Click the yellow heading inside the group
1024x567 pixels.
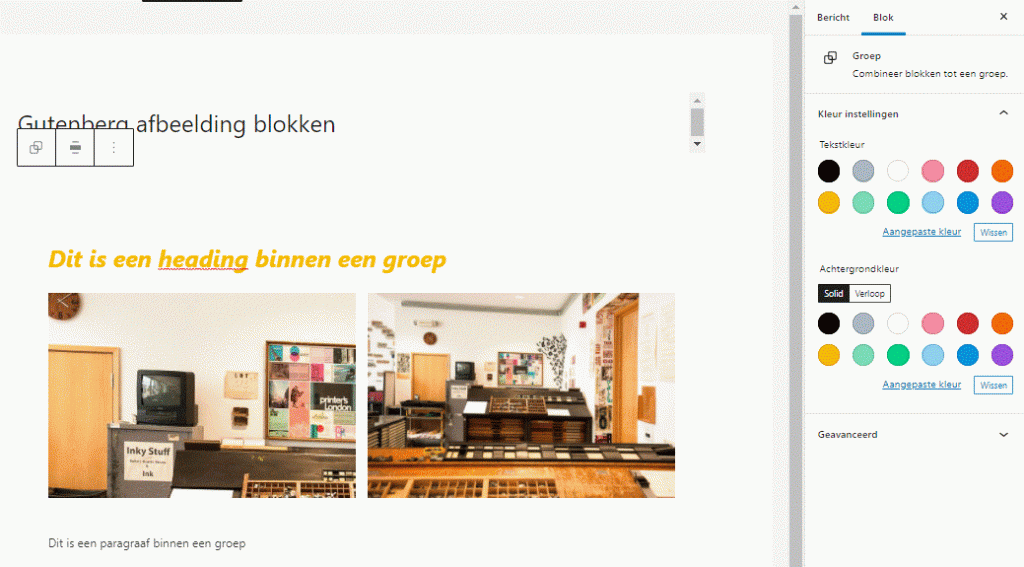click(247, 260)
